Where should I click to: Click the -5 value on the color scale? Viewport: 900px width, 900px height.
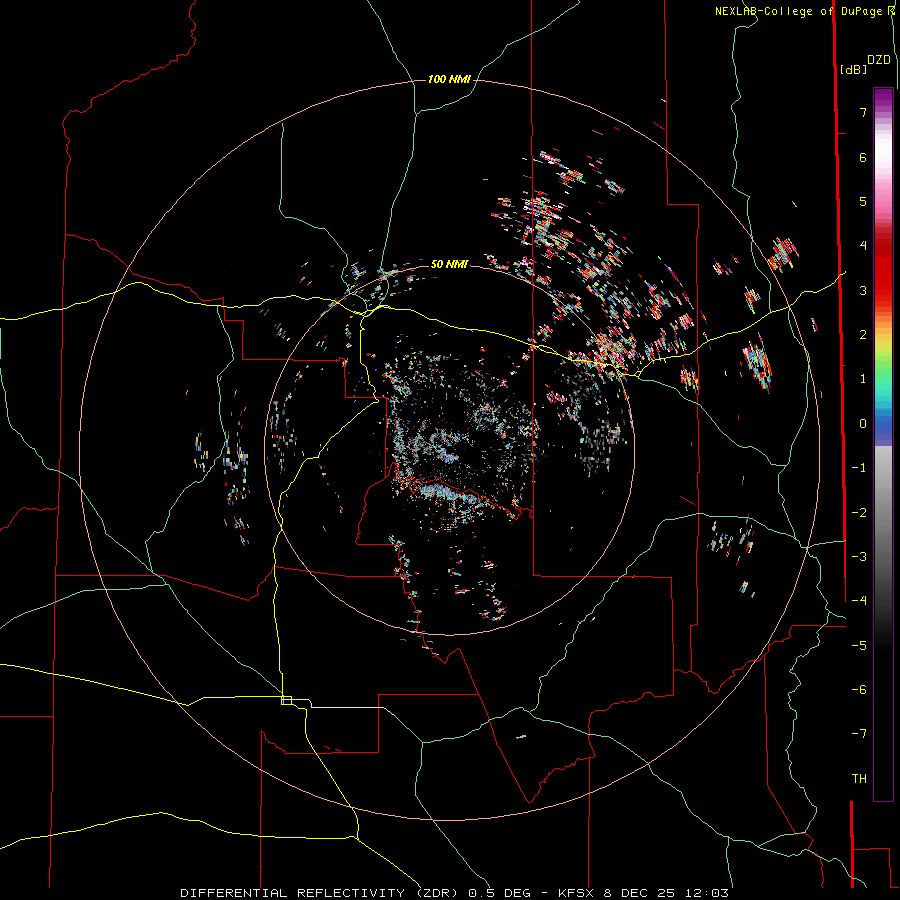tap(859, 646)
